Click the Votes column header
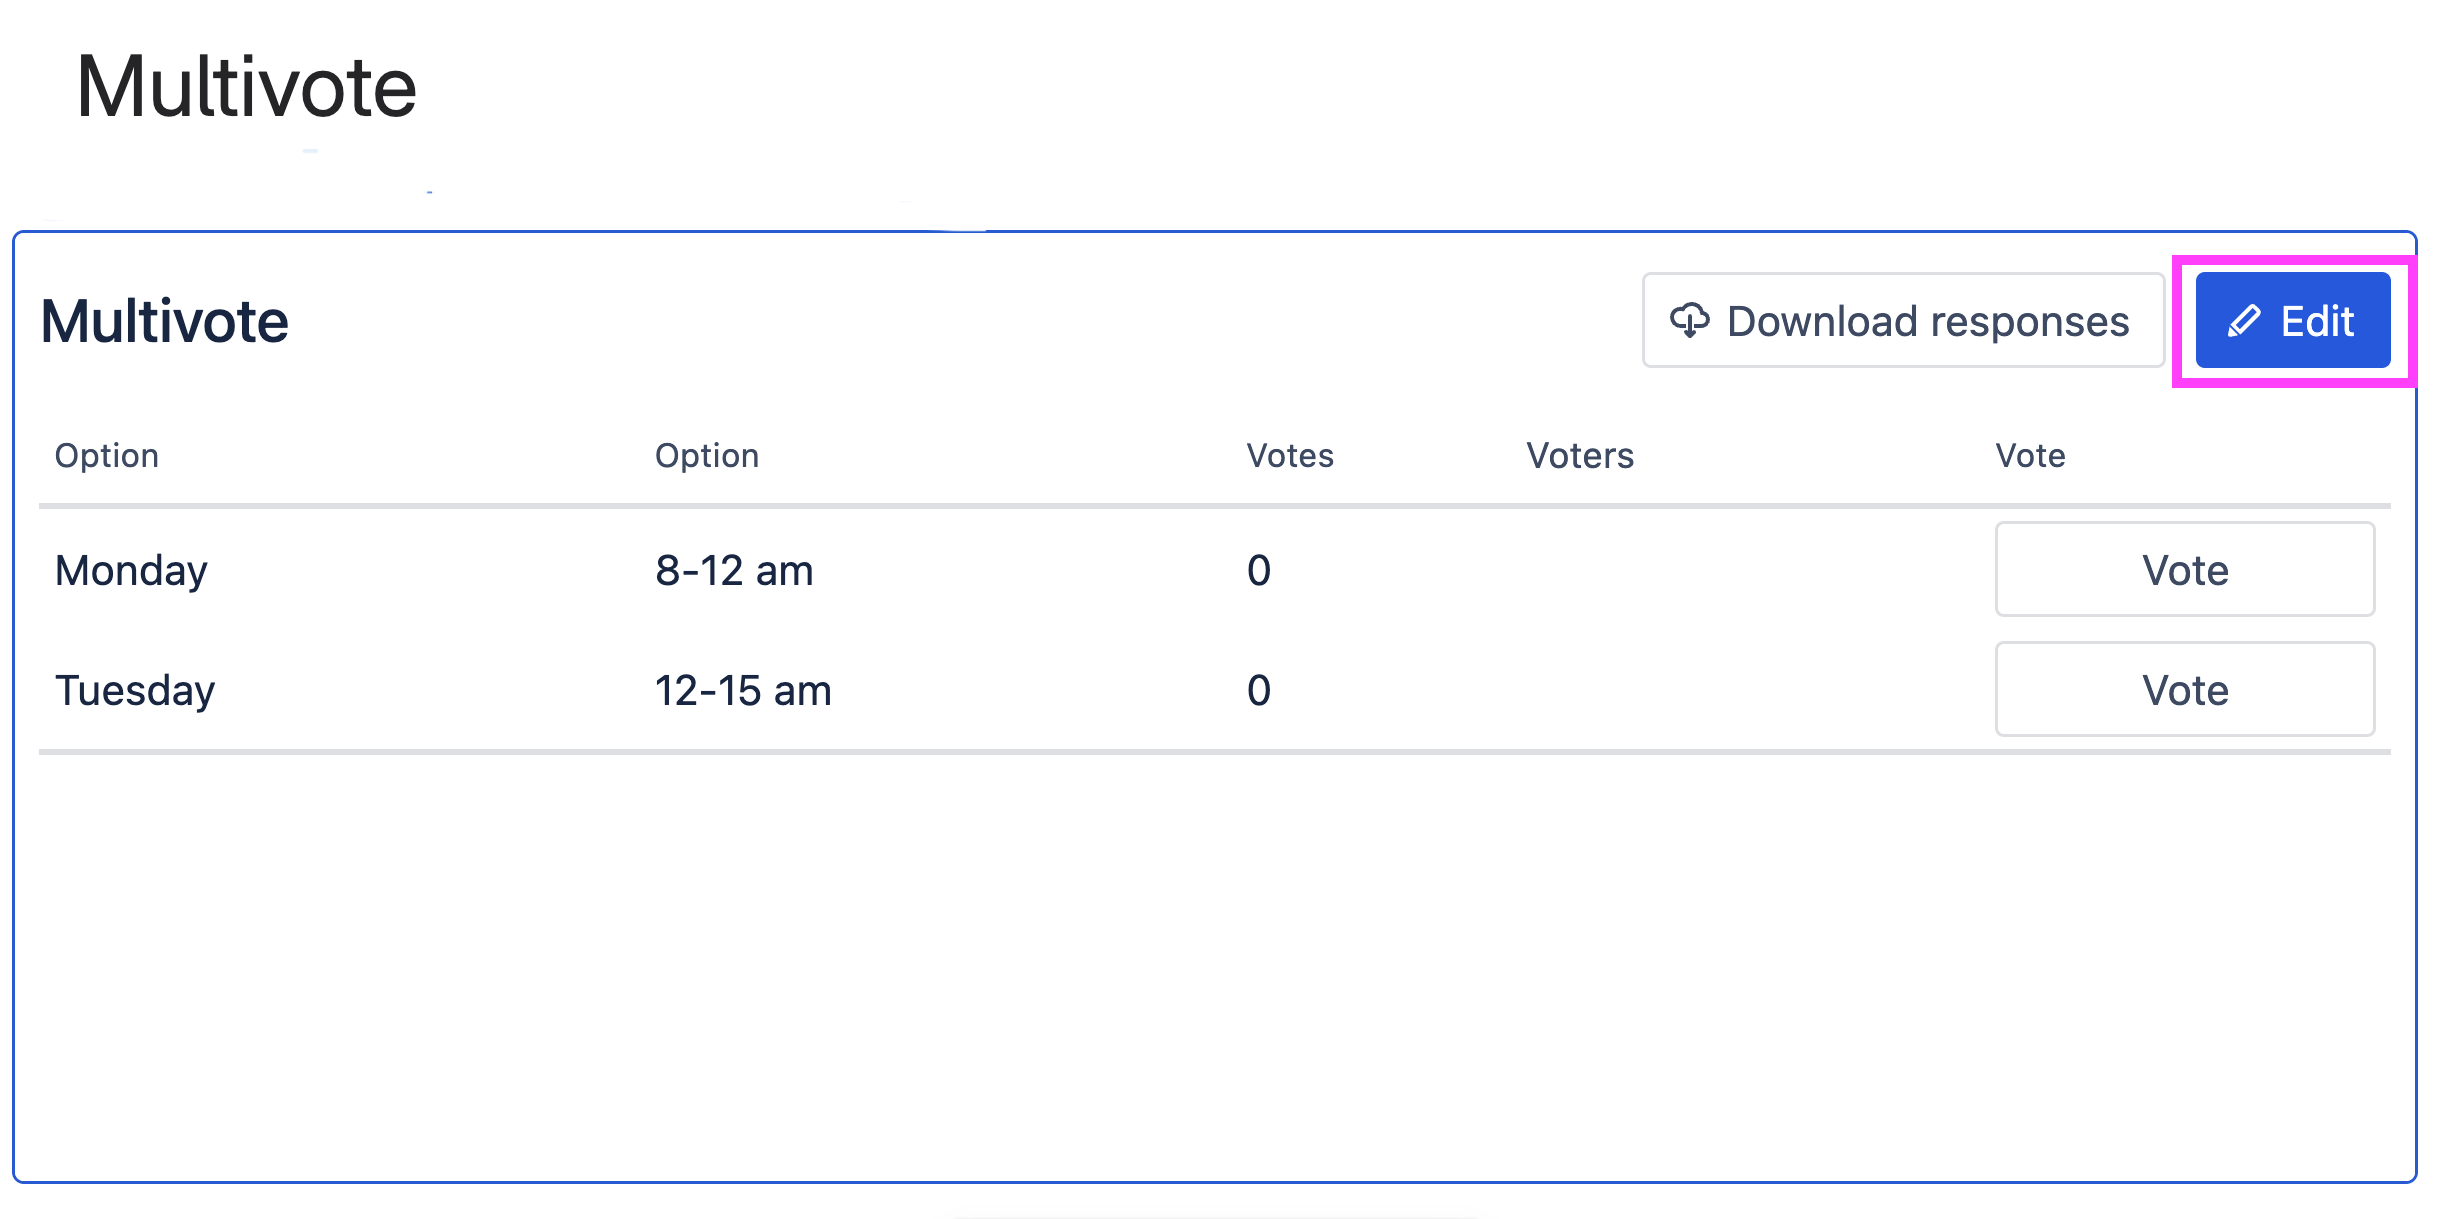The image size is (2453, 1219). coord(1290,456)
